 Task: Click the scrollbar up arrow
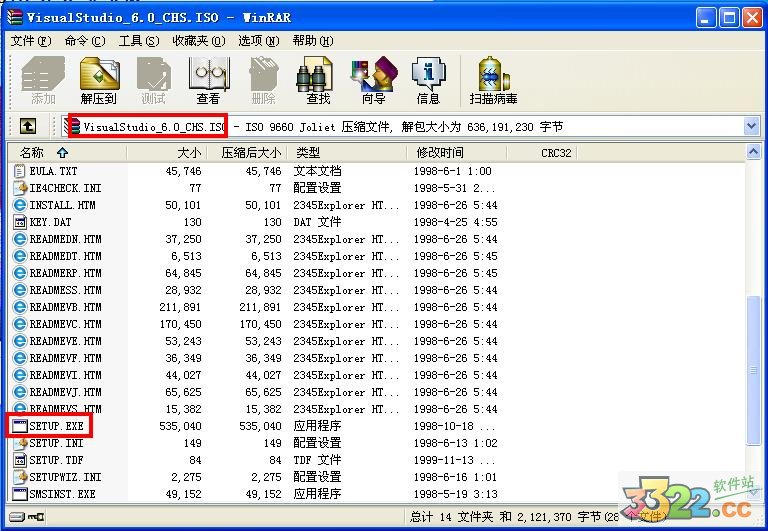753,152
